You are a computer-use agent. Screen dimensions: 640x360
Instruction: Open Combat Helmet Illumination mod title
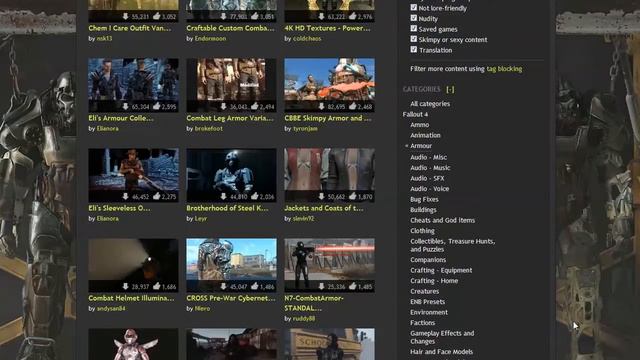click(131, 298)
